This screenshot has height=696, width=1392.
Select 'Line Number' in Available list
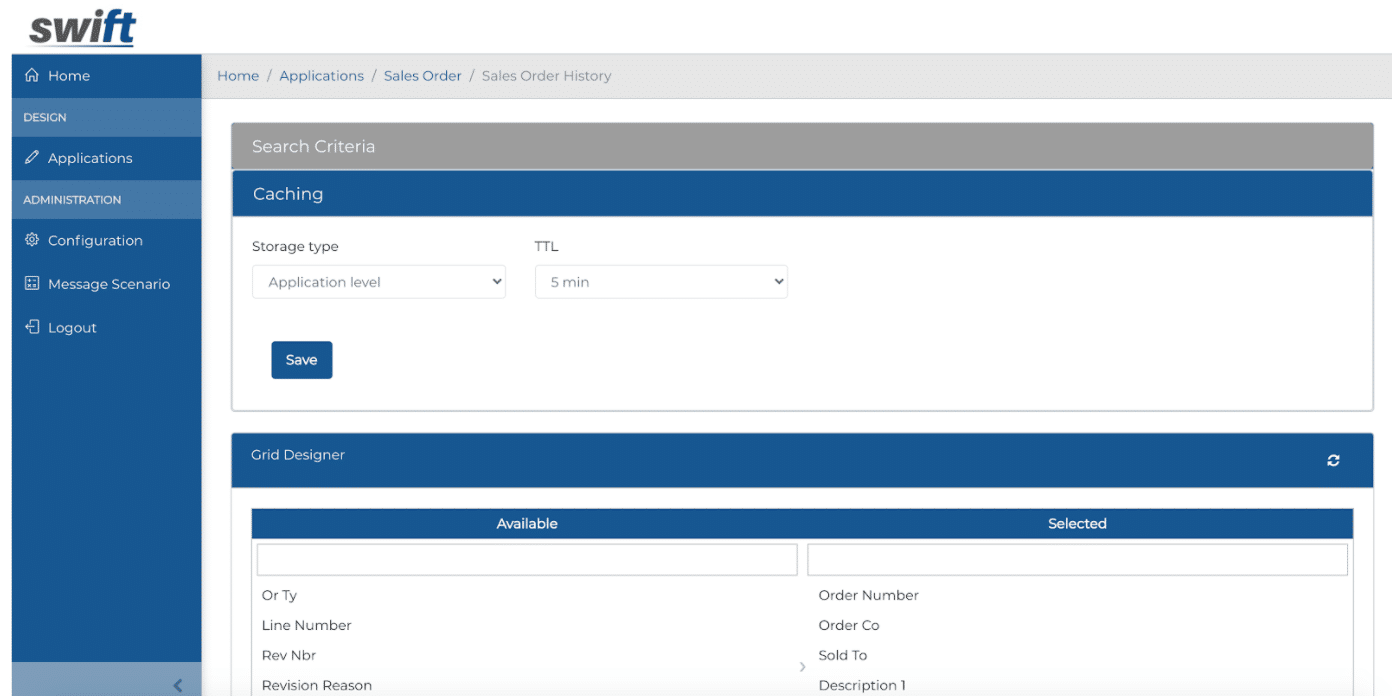click(306, 625)
